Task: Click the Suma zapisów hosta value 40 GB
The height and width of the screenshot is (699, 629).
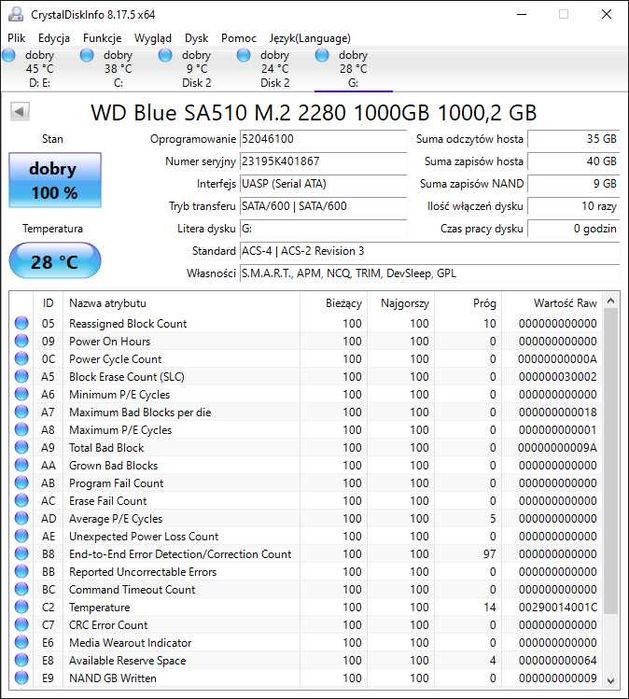Action: coord(574,161)
